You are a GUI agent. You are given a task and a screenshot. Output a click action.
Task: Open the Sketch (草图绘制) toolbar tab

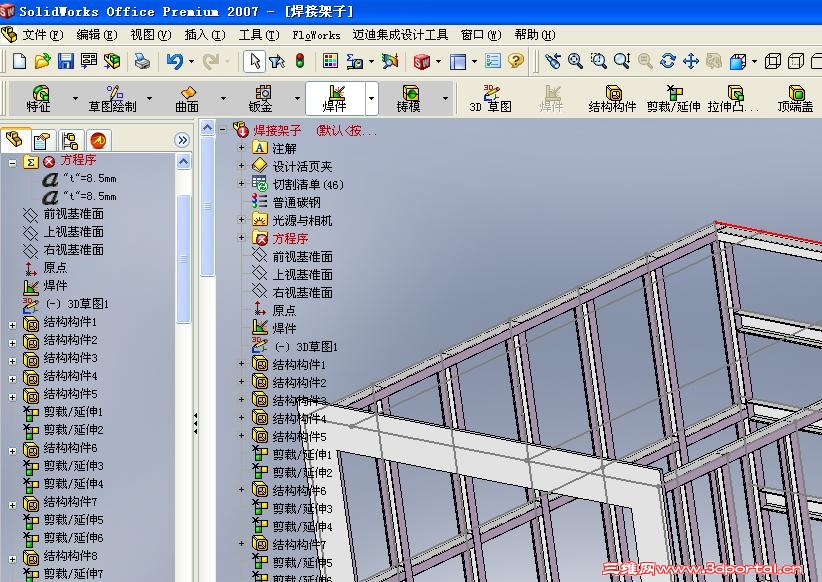coord(113,99)
